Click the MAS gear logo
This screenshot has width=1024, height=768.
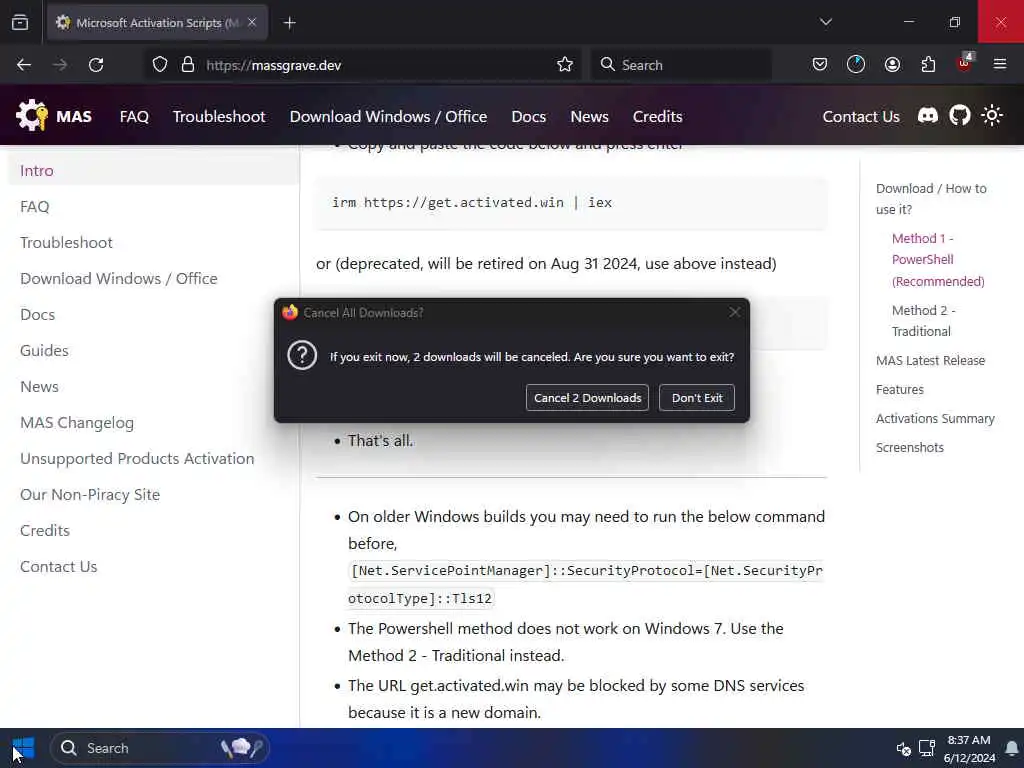[x=32, y=116]
